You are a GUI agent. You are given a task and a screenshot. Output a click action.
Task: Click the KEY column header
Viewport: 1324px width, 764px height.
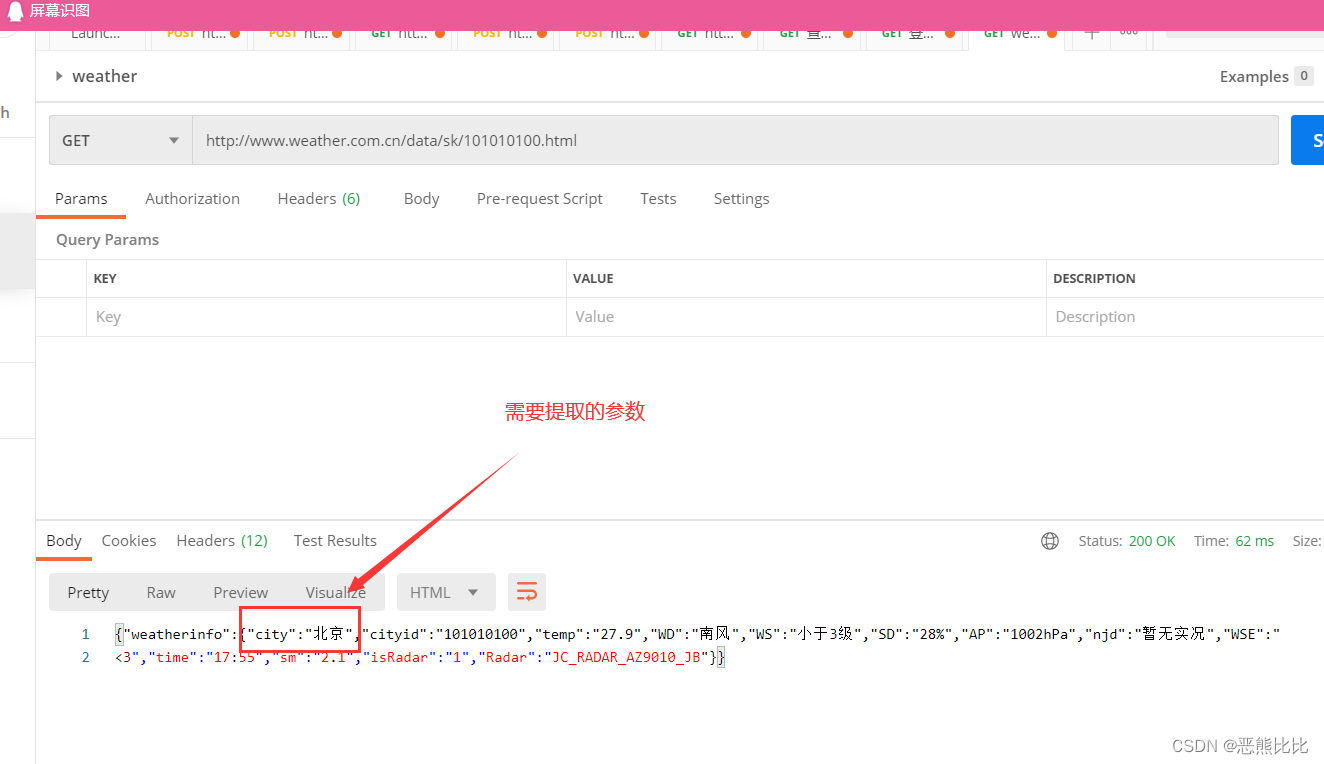coord(105,278)
